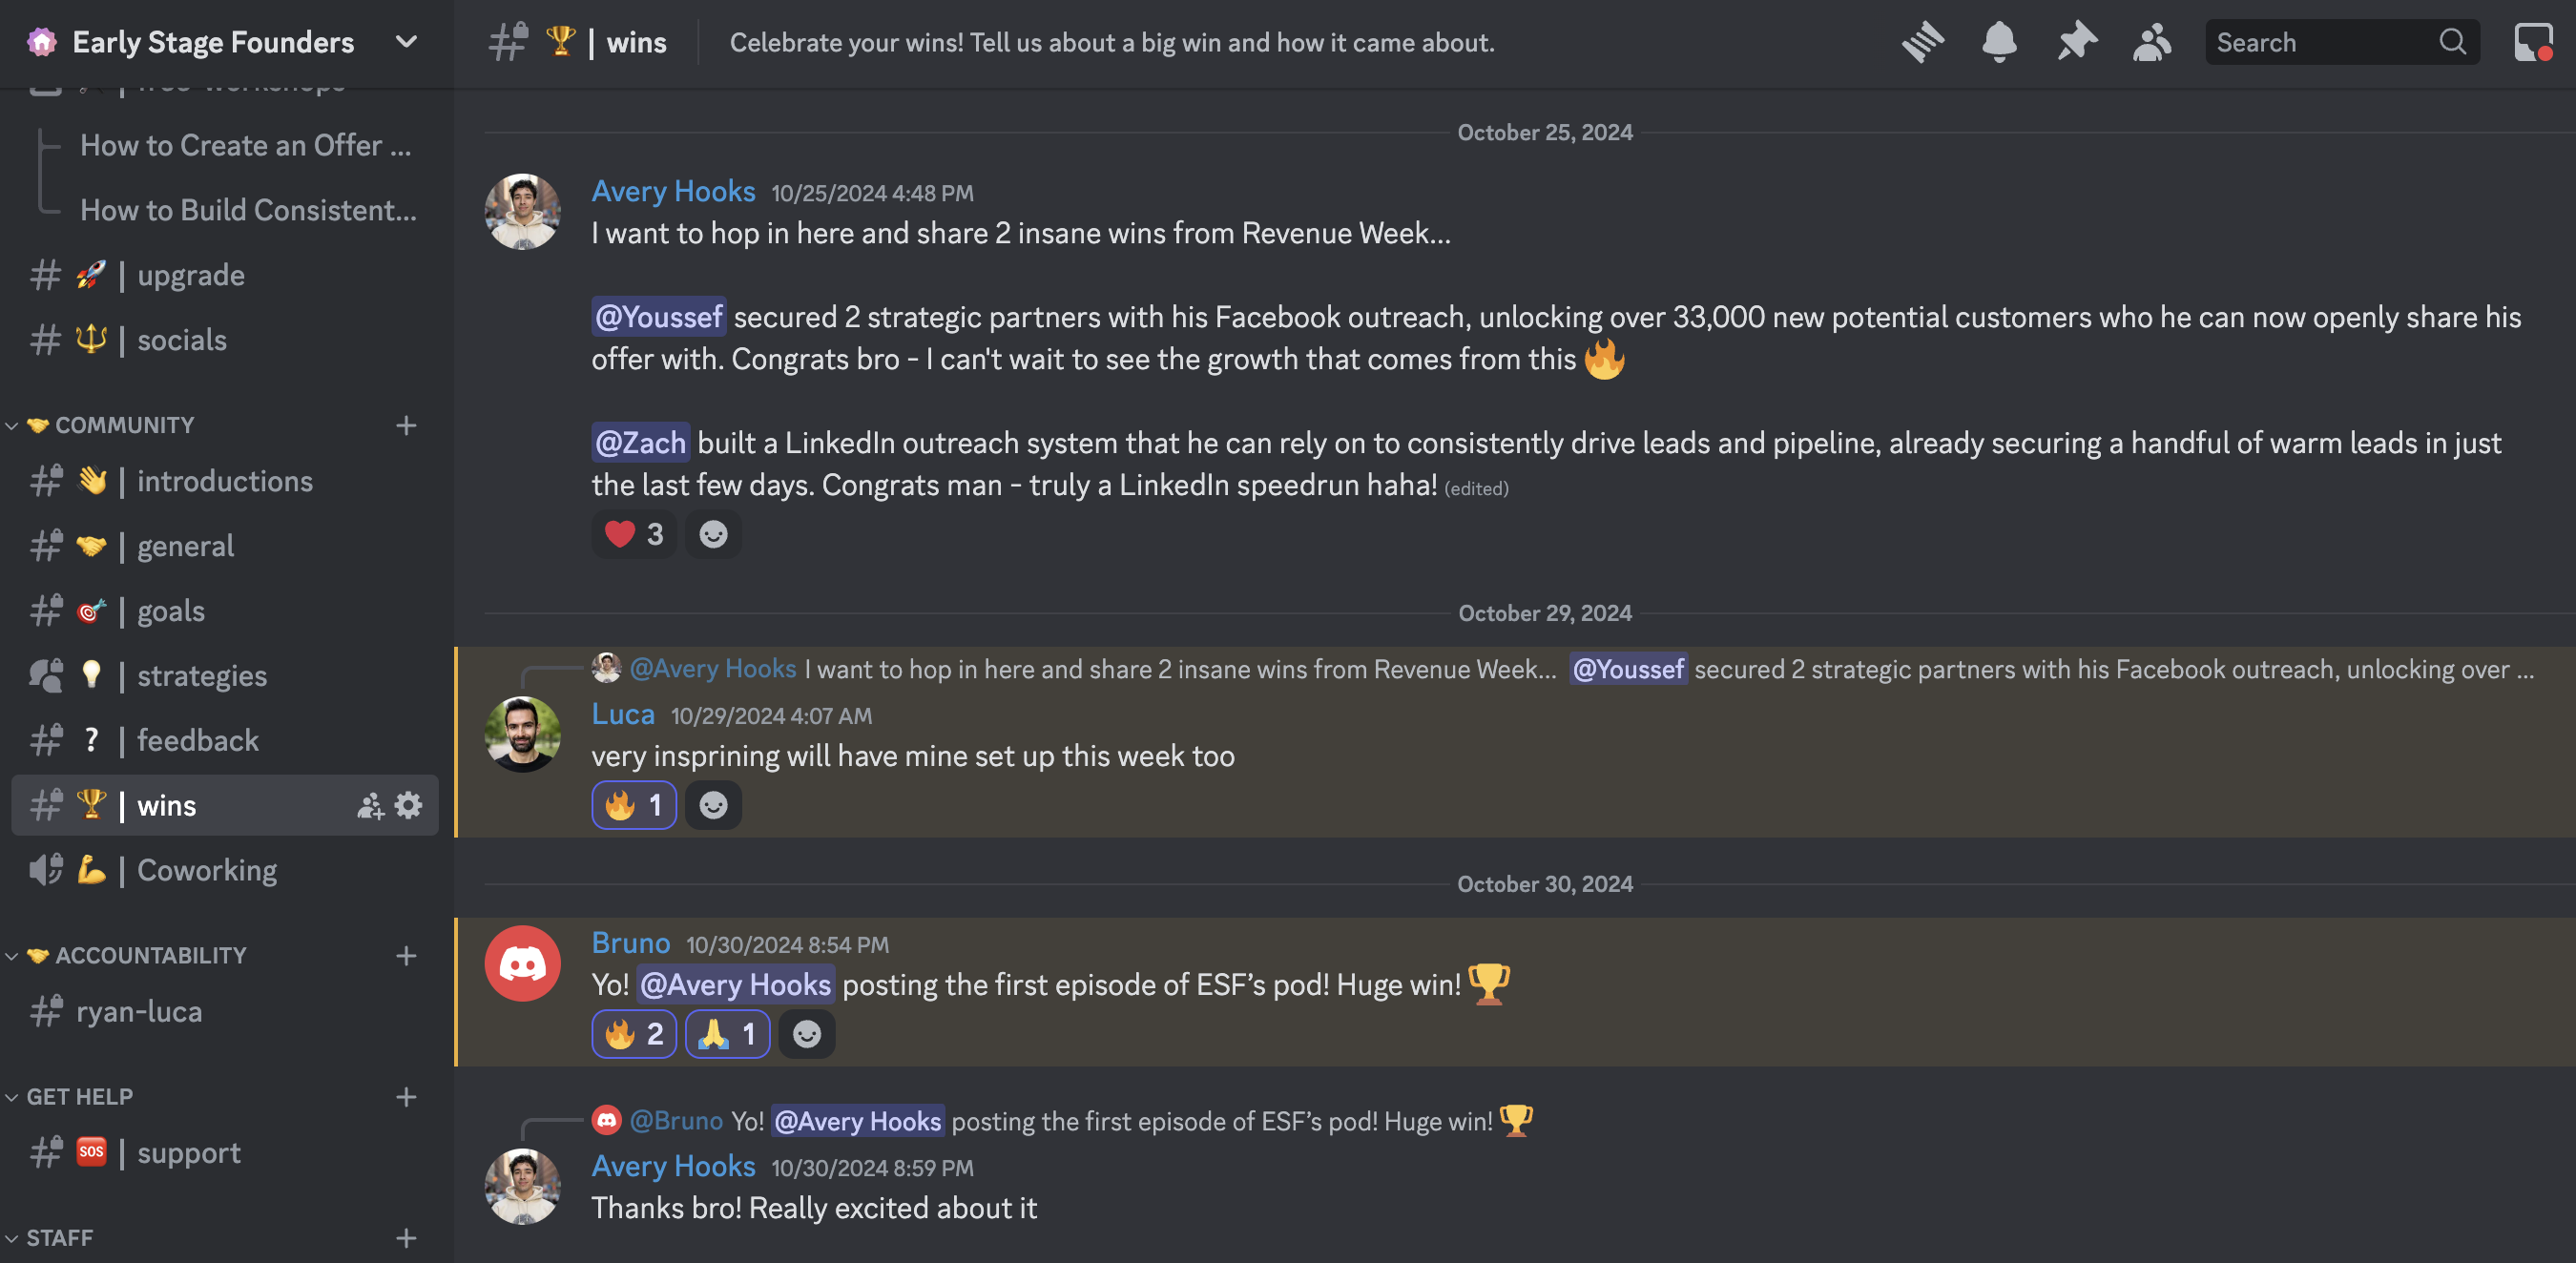Toggle the fire reaction on Bruno's message
Viewport: 2576px width, 1263px height.
coord(634,1034)
